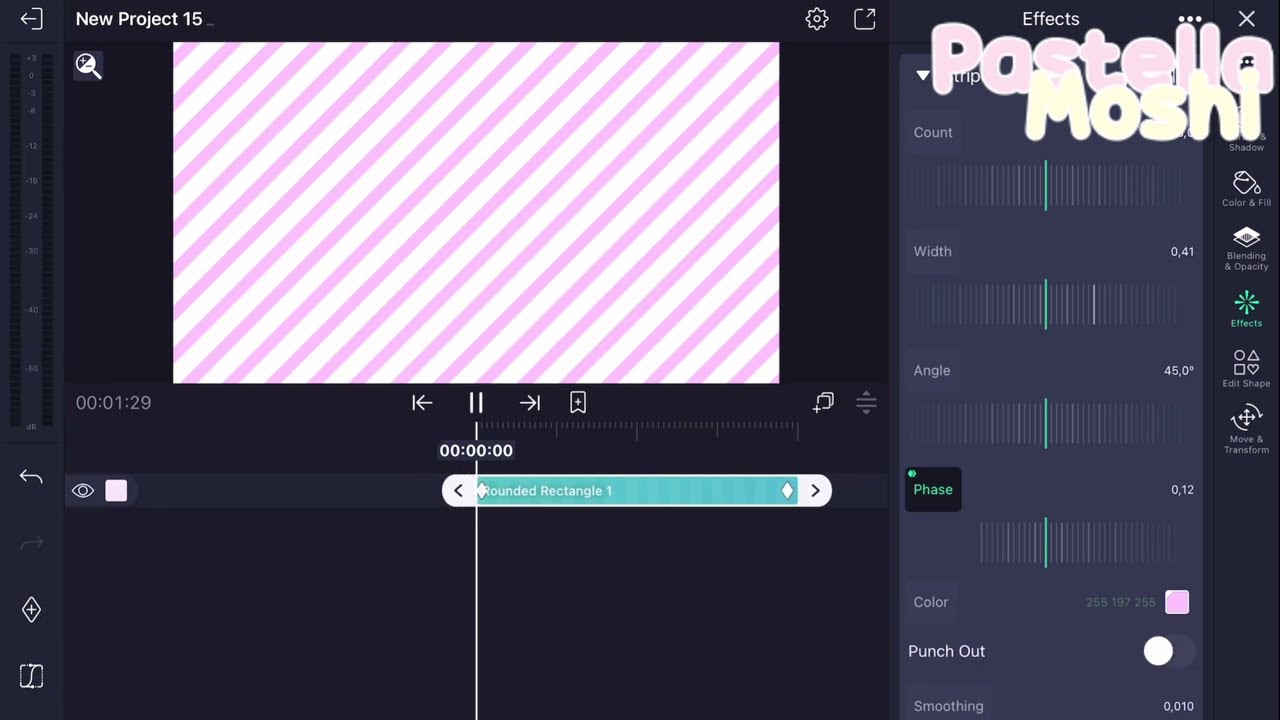Screen dimensions: 1280x720
Task: Click the Width value 0,41
Action: (1182, 252)
